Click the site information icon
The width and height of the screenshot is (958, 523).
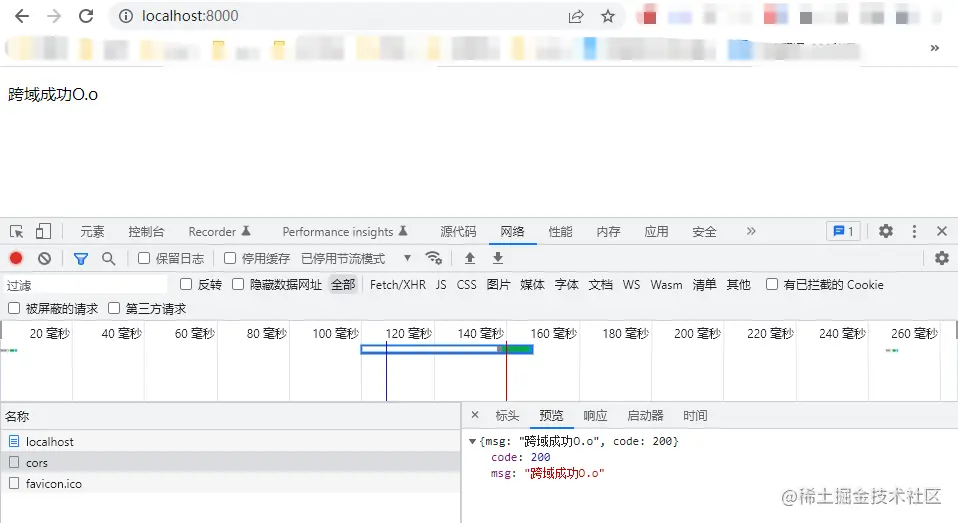point(125,16)
